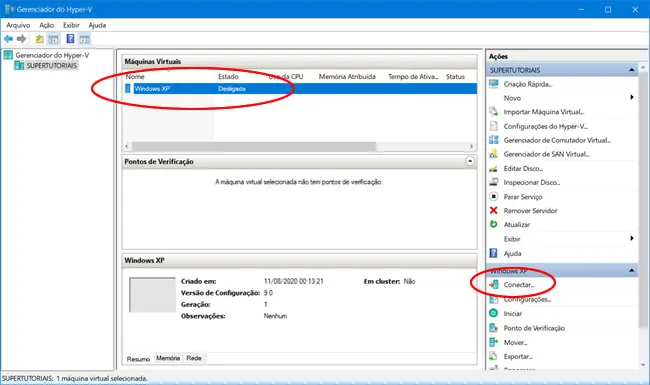Open the Ação menu
The width and height of the screenshot is (650, 385).
[x=47, y=25]
